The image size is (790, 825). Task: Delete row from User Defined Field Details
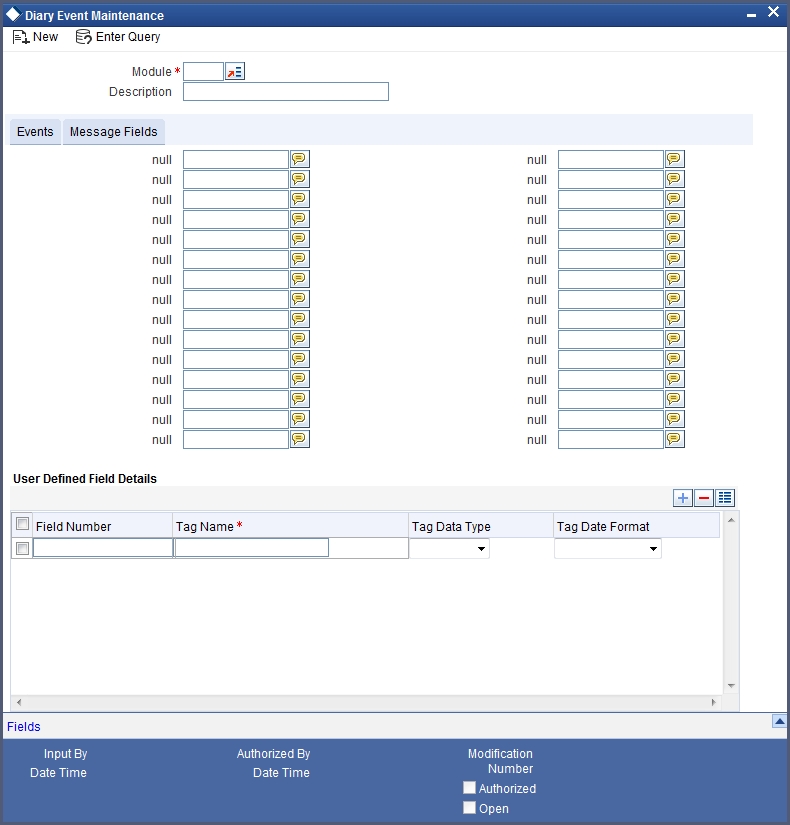point(704,498)
